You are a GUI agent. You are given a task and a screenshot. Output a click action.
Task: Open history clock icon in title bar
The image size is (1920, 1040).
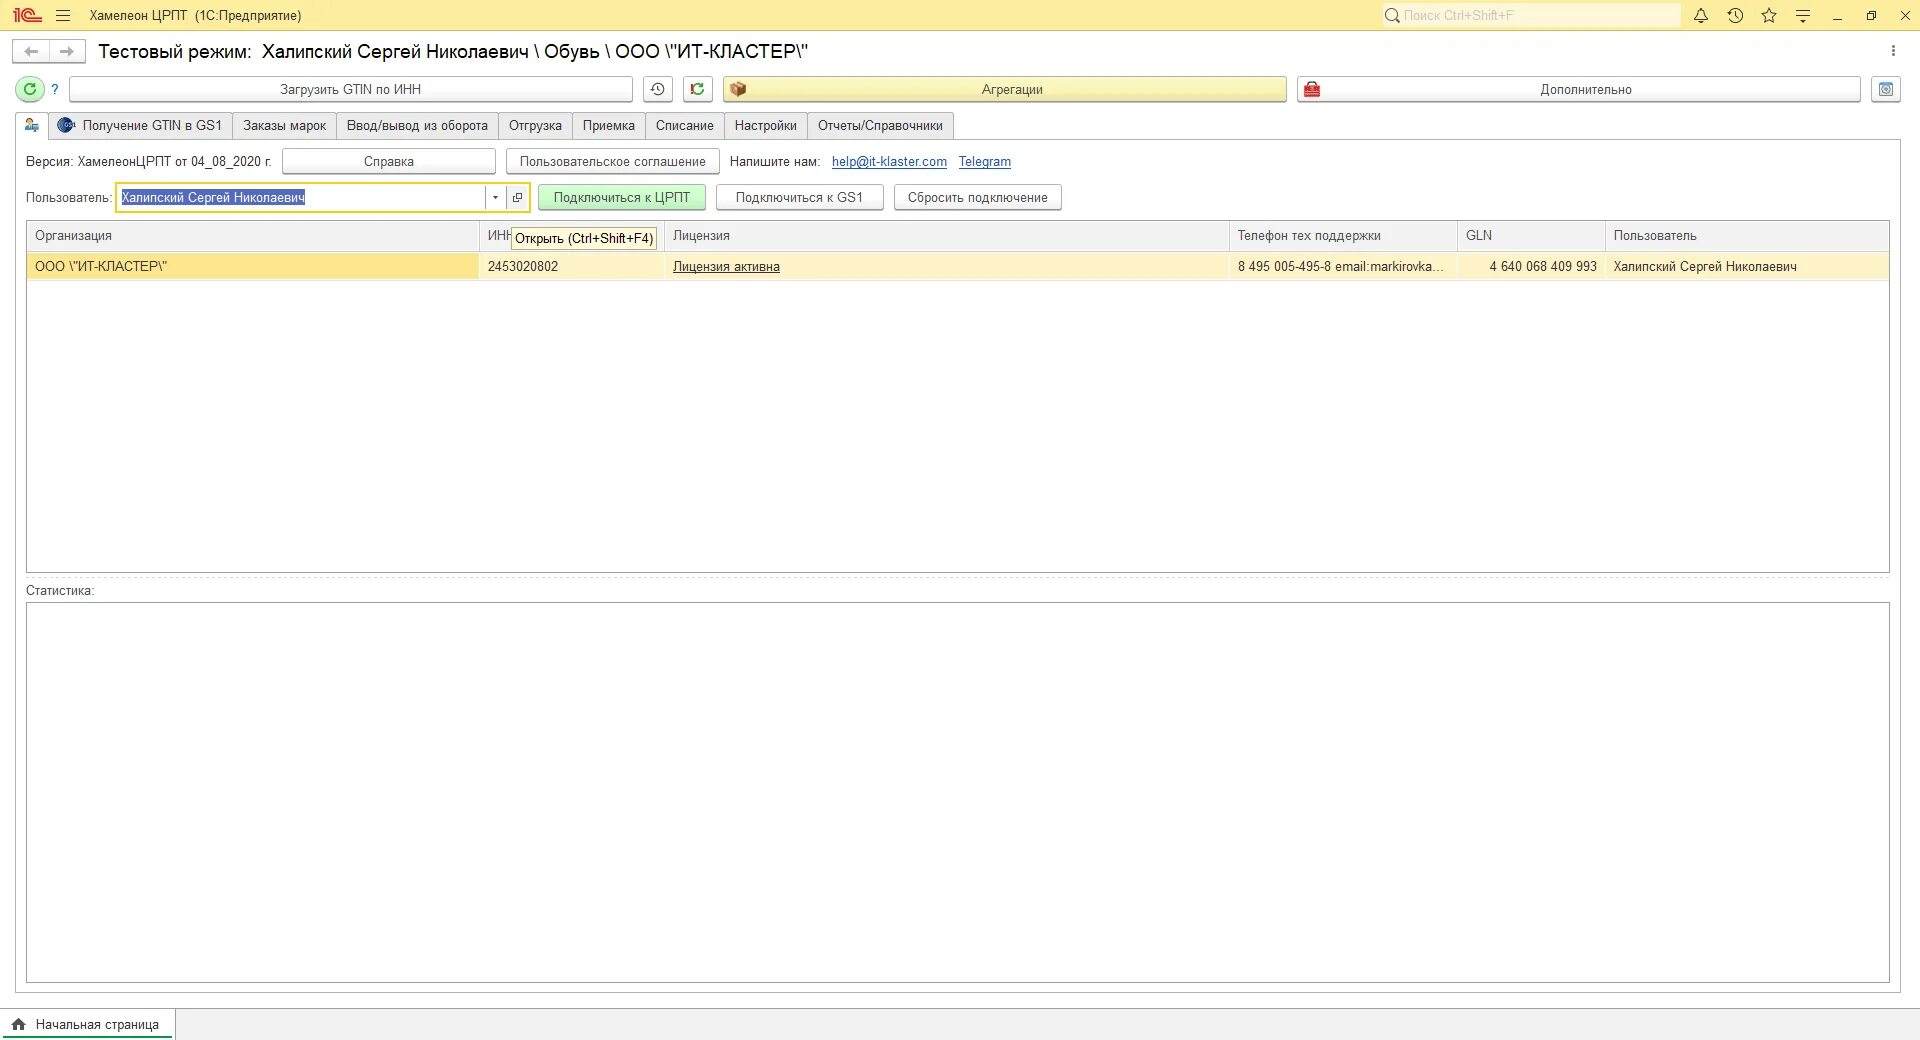(x=1735, y=15)
